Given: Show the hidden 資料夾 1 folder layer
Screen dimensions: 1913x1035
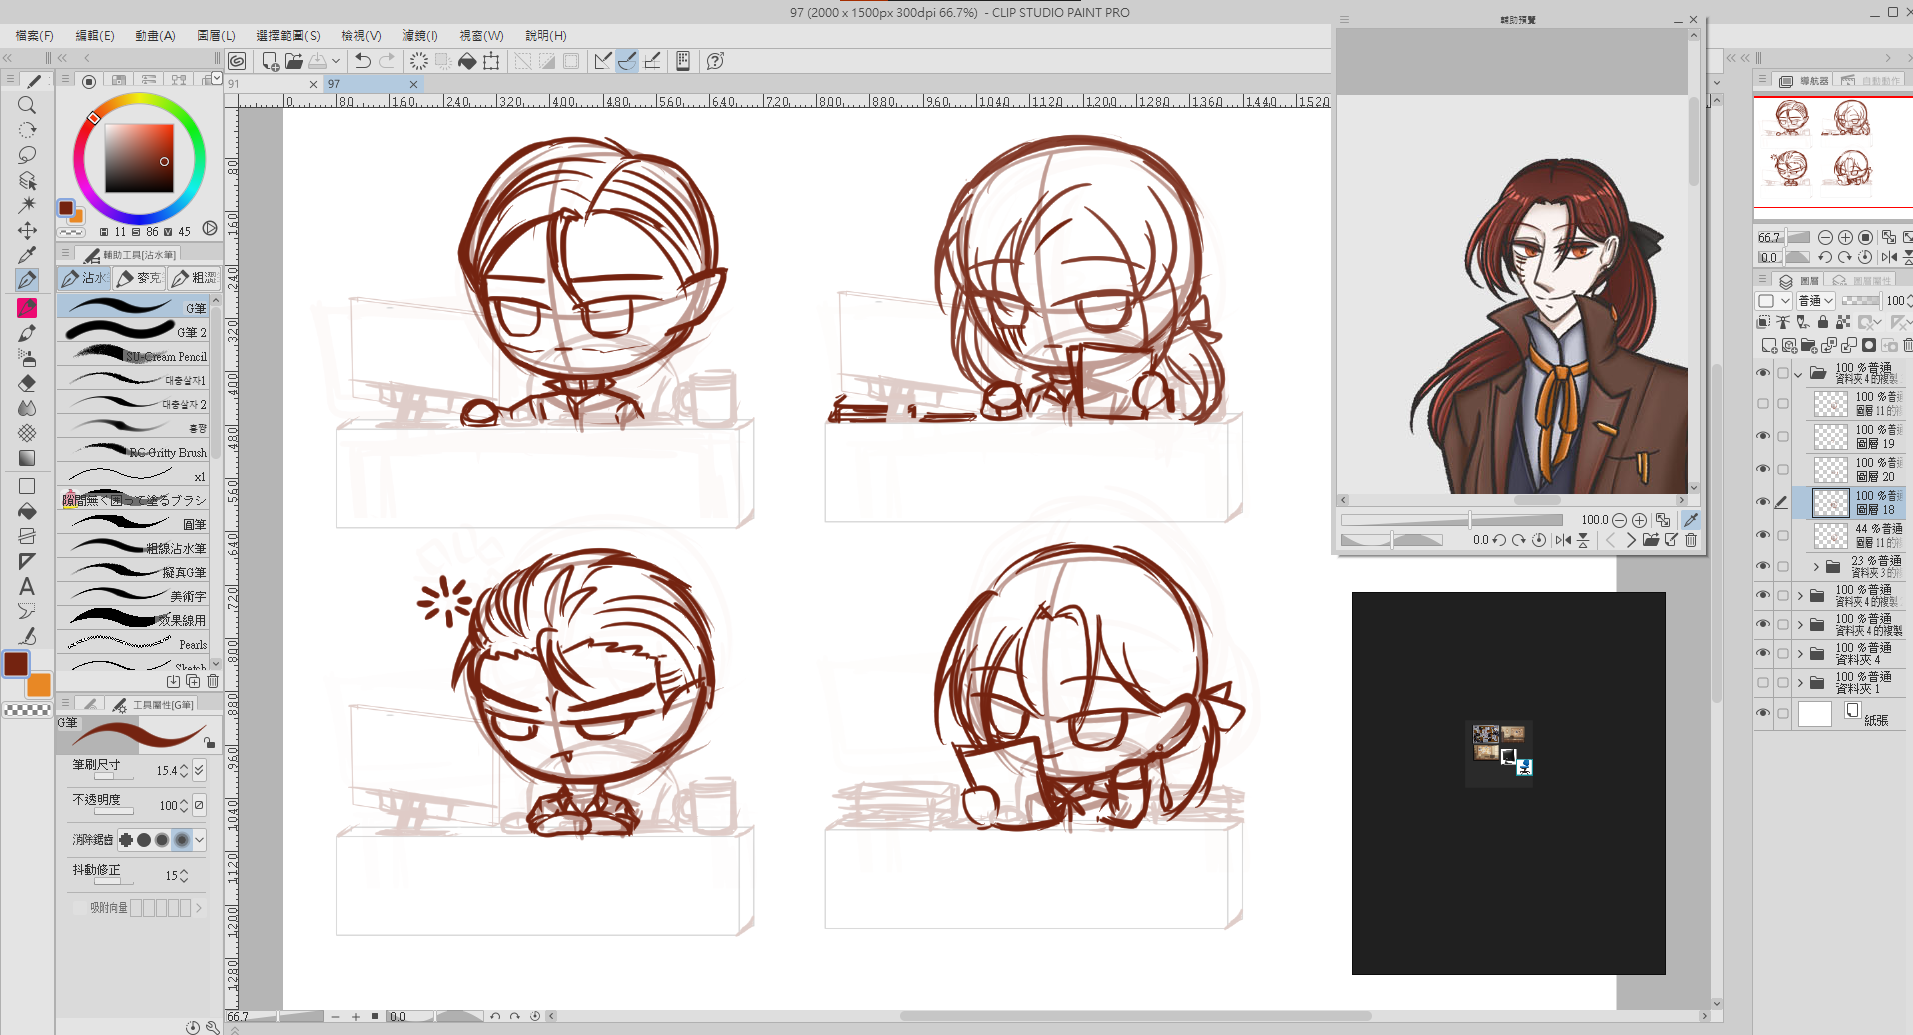Looking at the screenshot, I should 1763,683.
